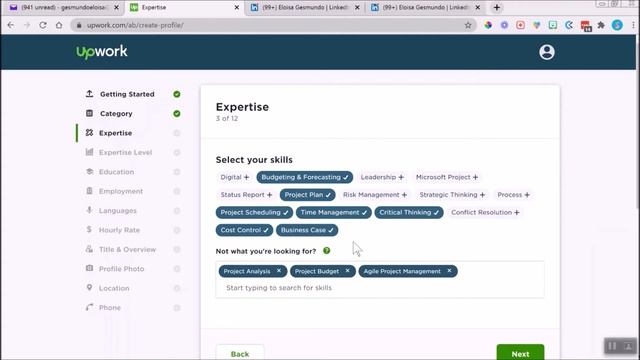Go to Education step

click(x=116, y=172)
